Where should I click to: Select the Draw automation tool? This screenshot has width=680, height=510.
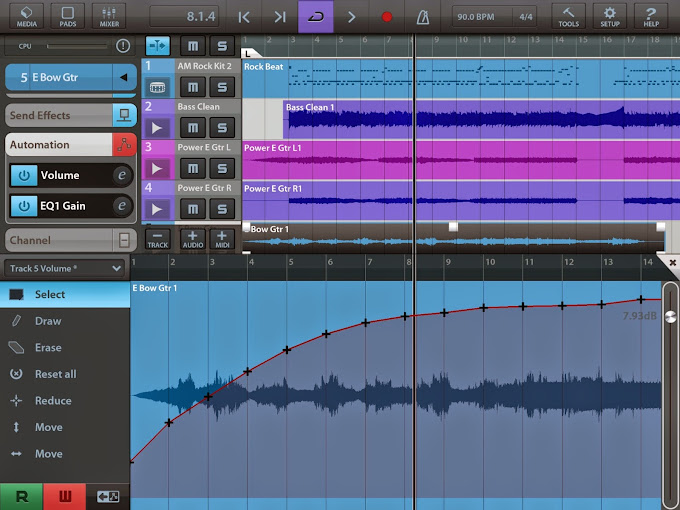(48, 321)
